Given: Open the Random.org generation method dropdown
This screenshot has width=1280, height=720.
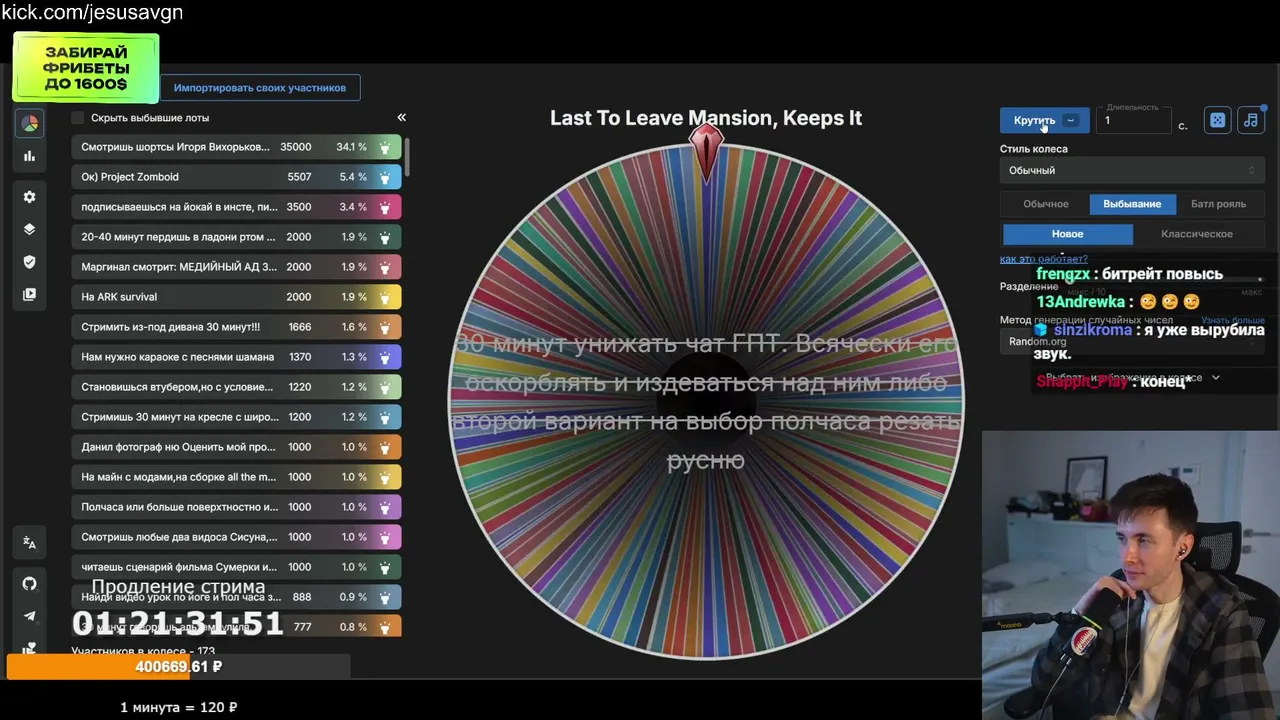Looking at the screenshot, I should (x=1132, y=342).
